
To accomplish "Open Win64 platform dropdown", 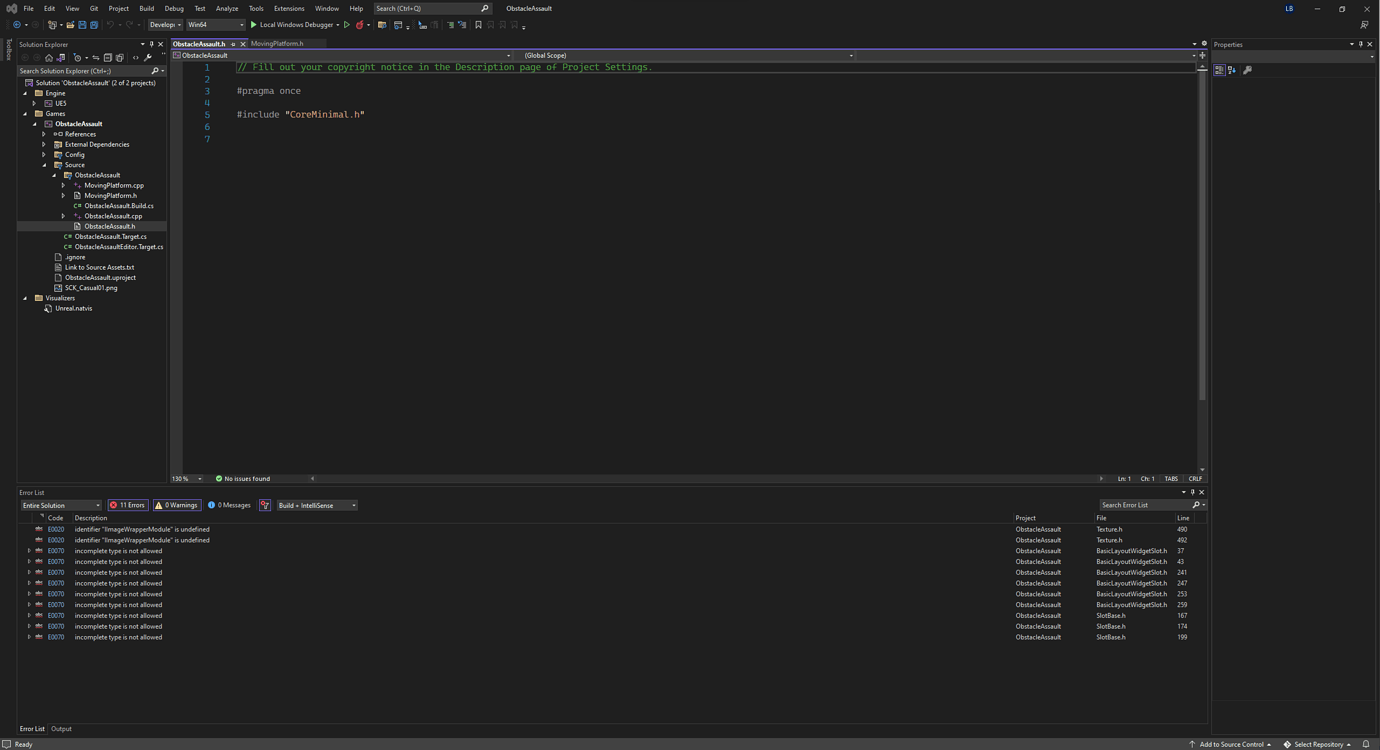I will [x=215, y=25].
